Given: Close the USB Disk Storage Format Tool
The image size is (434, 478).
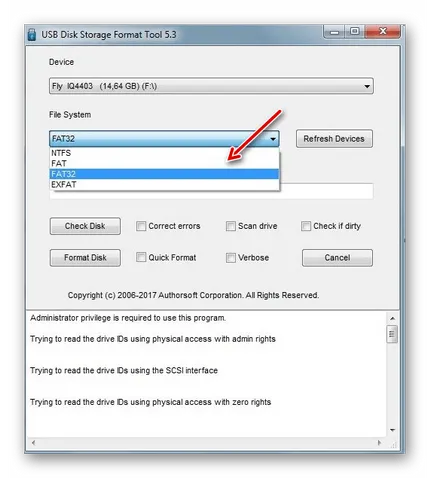Looking at the screenshot, I should (383, 31).
